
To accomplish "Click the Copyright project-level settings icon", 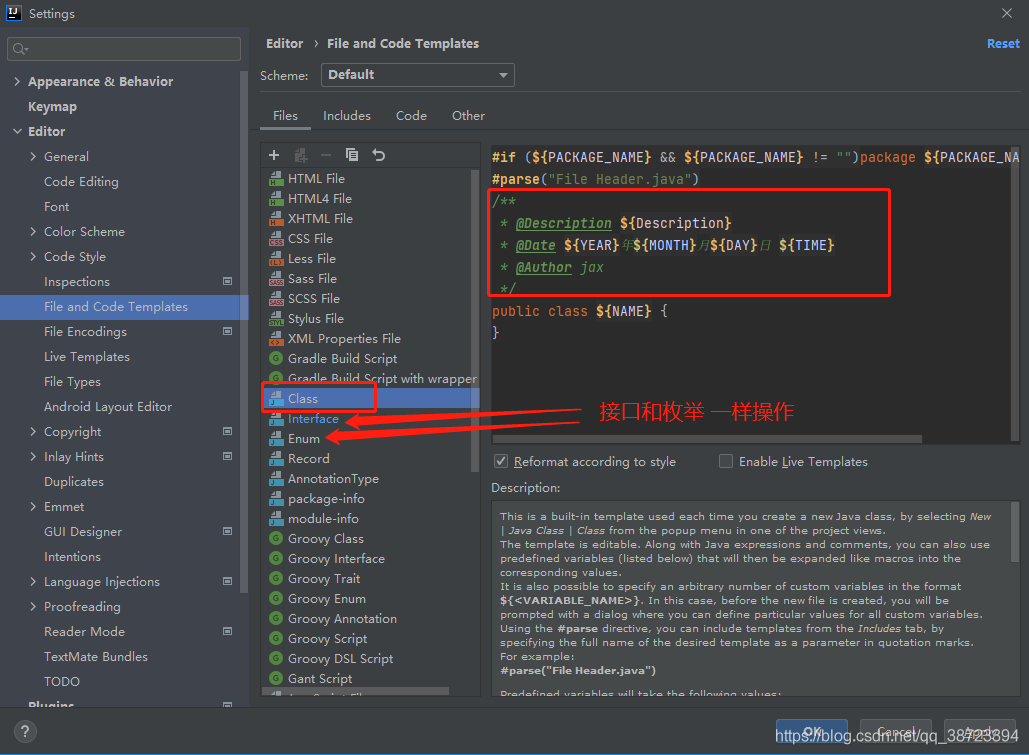I will click(228, 431).
